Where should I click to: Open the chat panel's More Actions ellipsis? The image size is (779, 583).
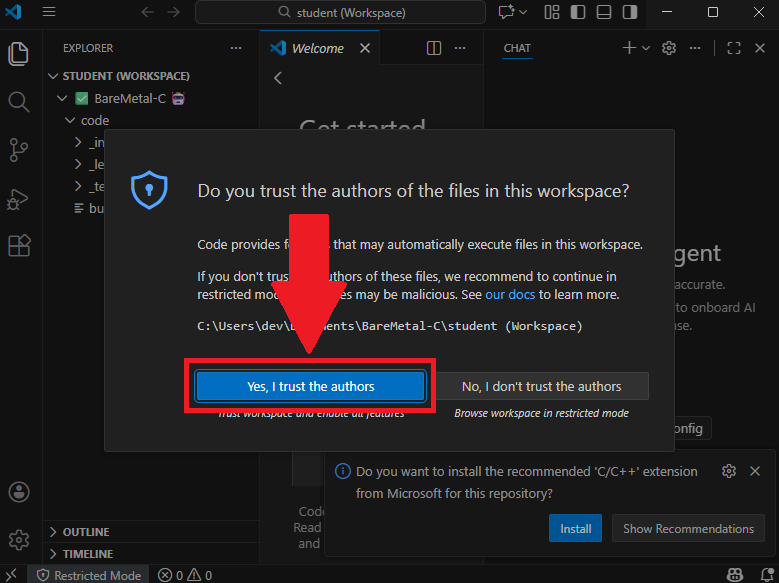click(695, 48)
